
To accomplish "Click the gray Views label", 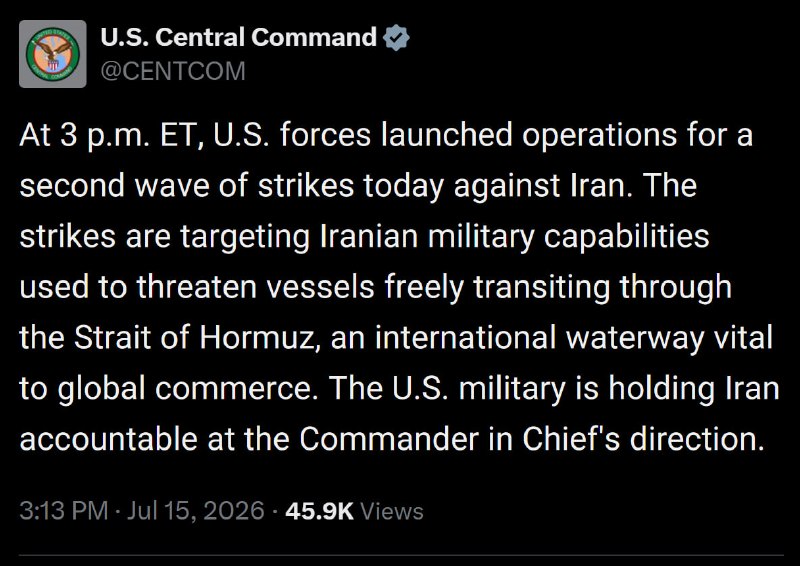I will 392,511.
